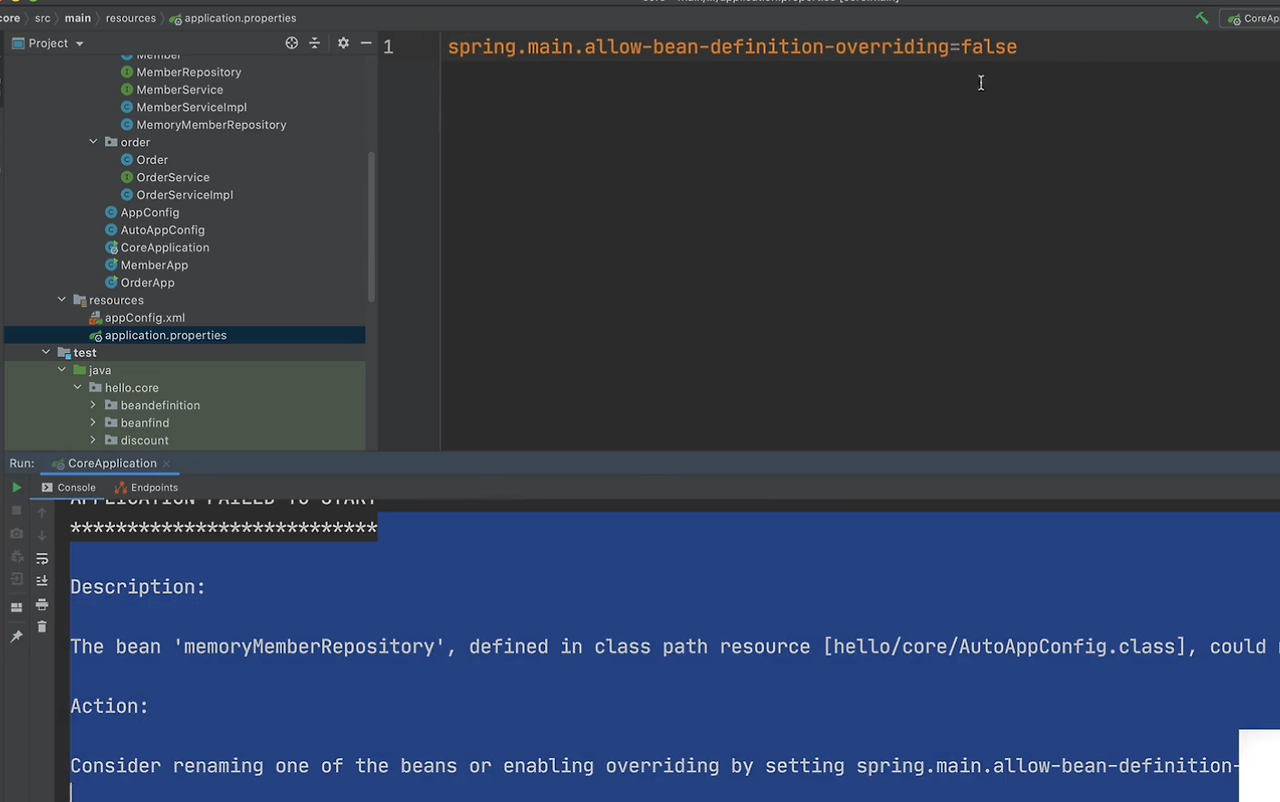Collapse the resources folder
Image resolution: width=1280 pixels, height=802 pixels.
point(62,300)
